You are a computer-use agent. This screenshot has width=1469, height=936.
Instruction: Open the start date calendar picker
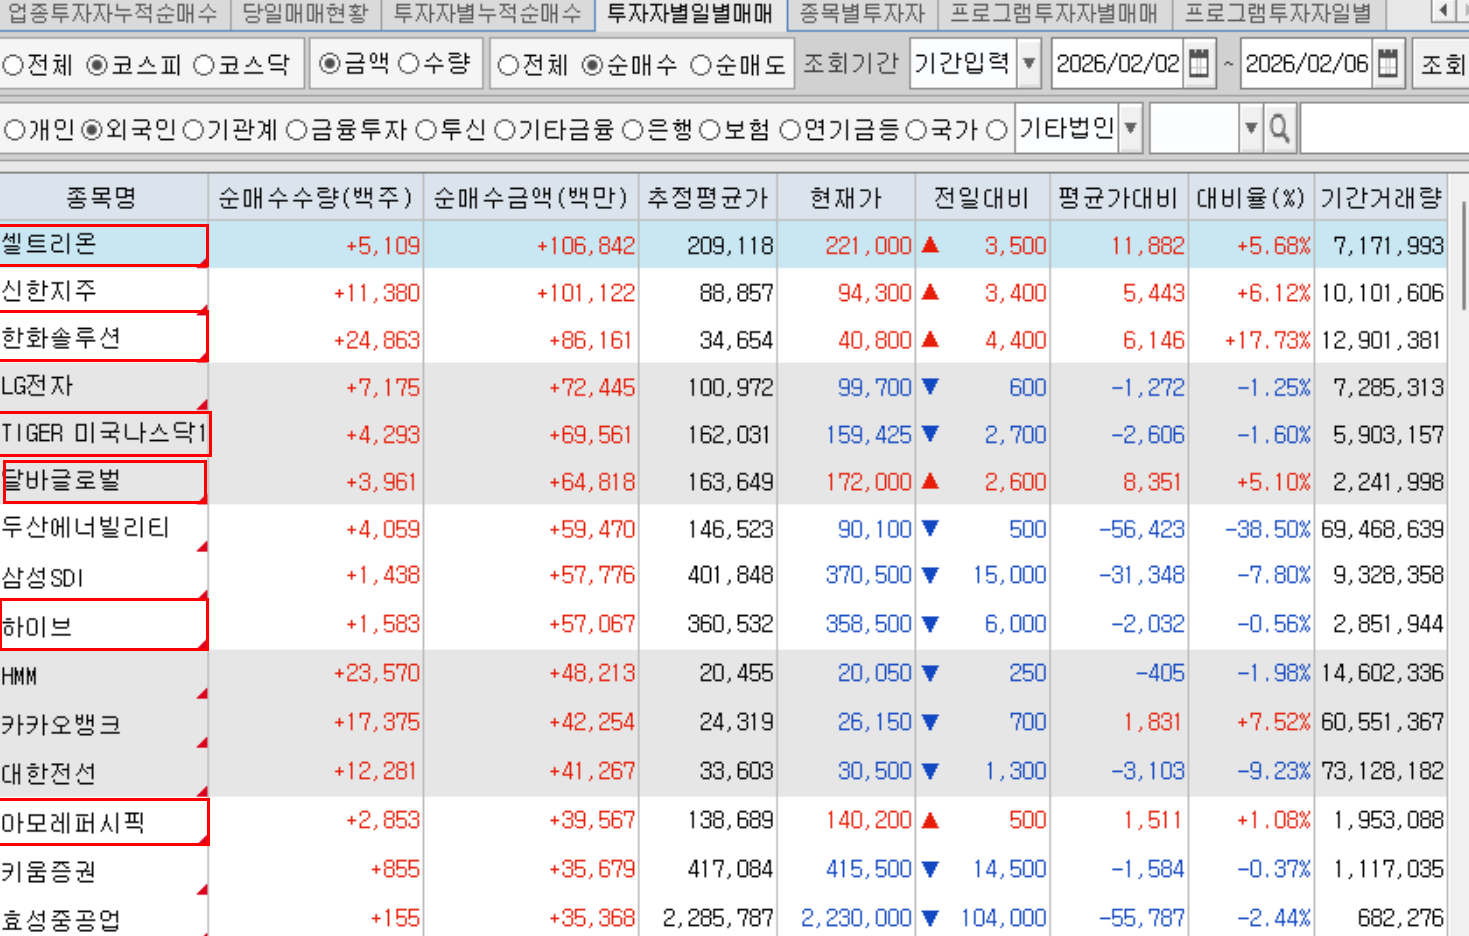[x=1198, y=64]
